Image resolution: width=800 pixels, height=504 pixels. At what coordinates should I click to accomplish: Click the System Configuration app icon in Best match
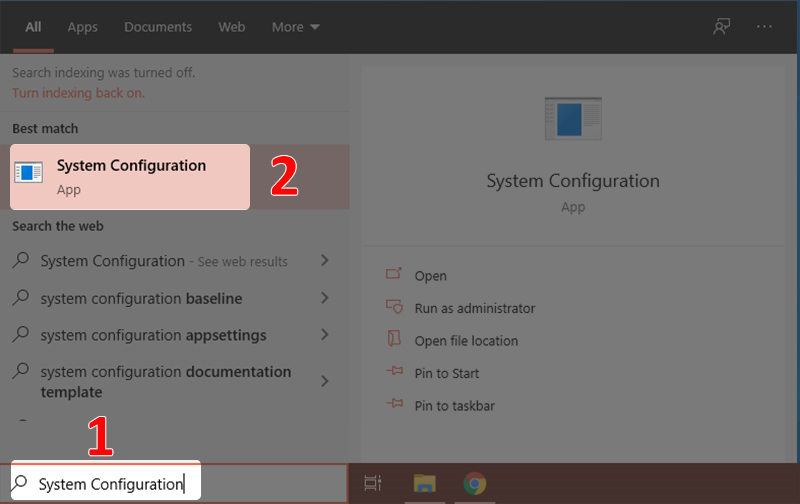29,172
